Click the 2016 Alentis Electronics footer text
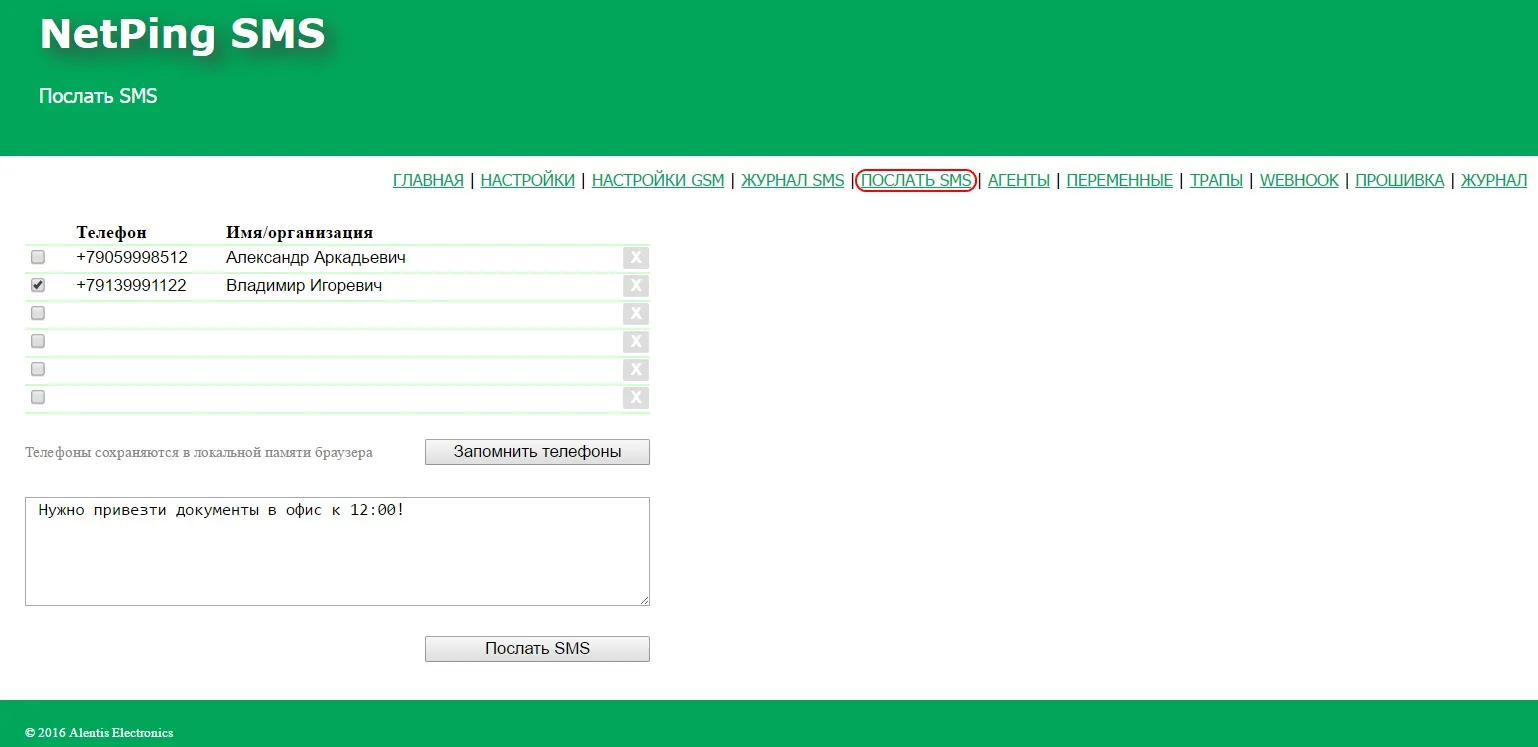Image resolution: width=1538 pixels, height=747 pixels. coord(99,733)
